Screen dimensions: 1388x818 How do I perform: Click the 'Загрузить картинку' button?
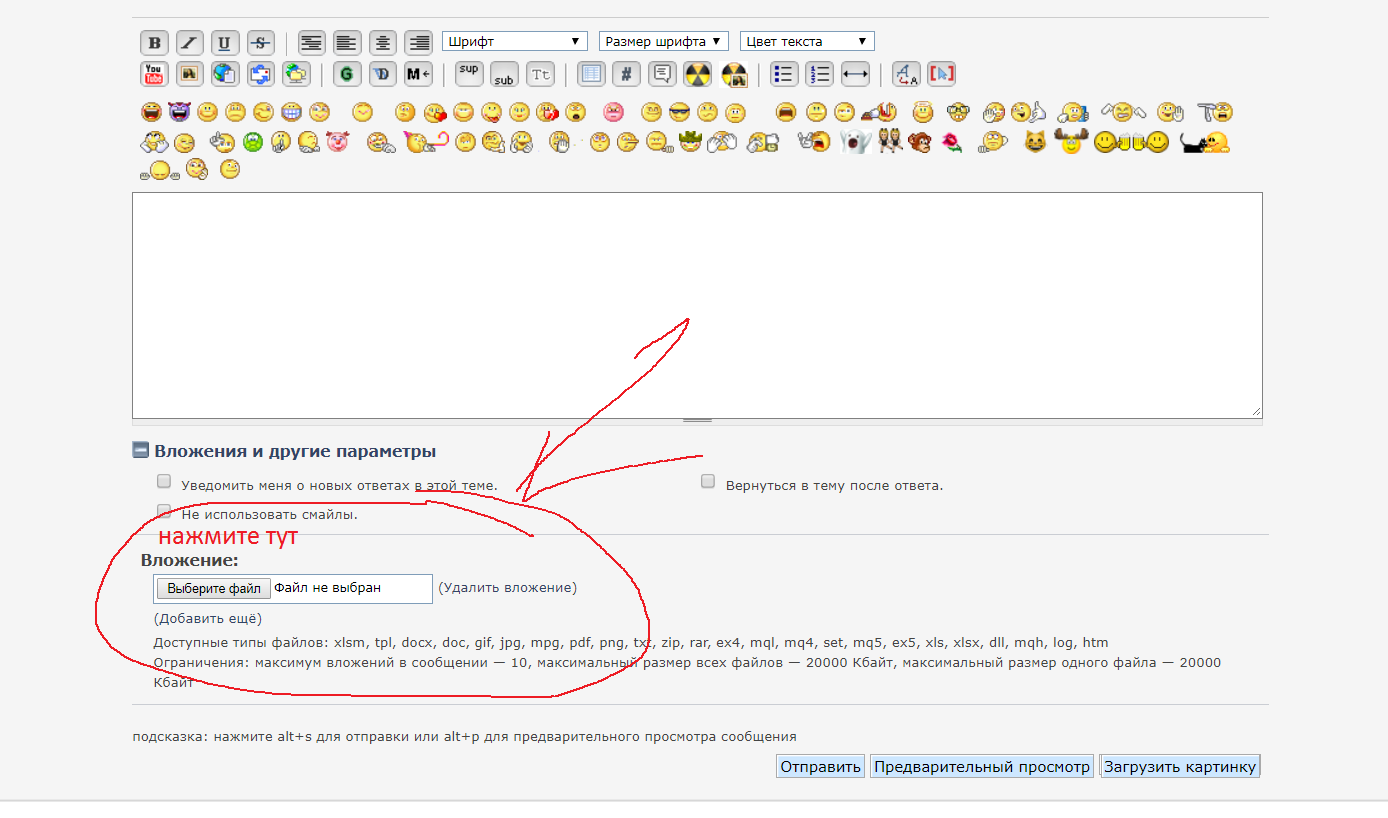(1180, 767)
